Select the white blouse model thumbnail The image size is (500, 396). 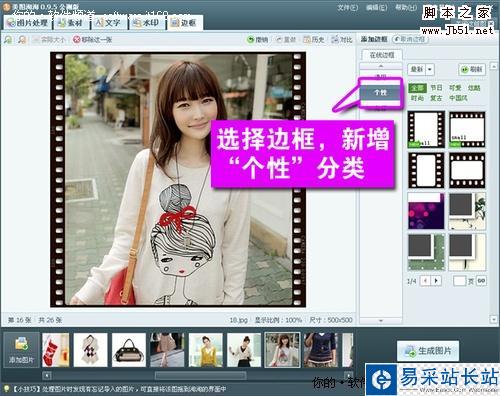244,350
